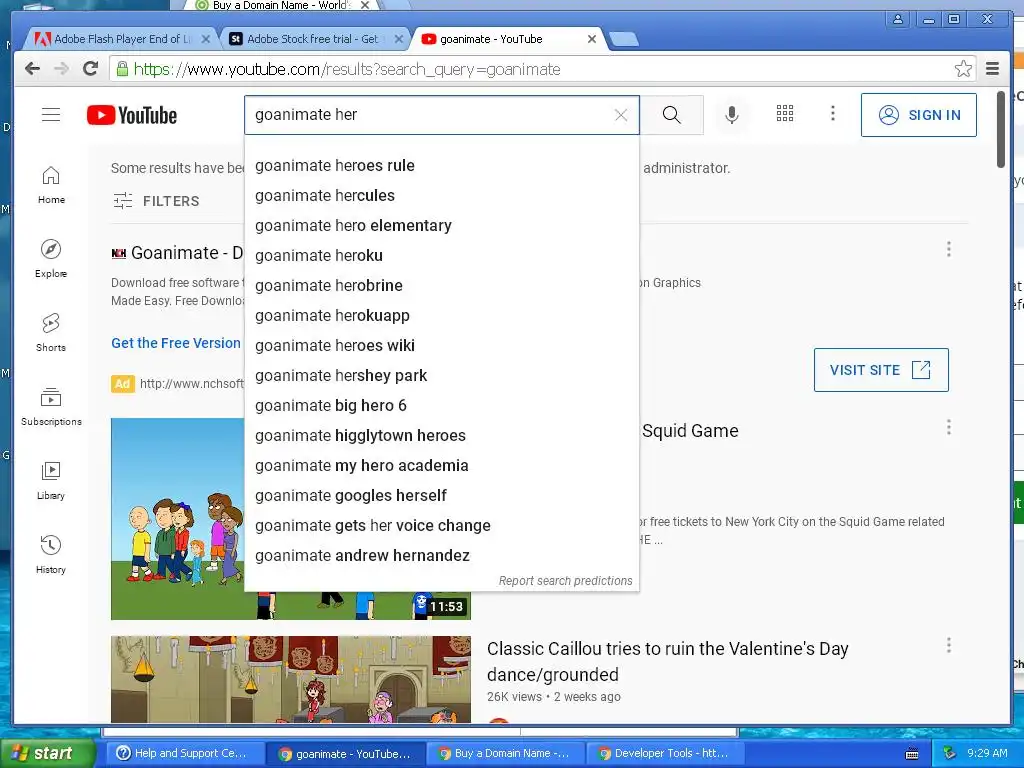
Task: Select suggestion 'goanimate herokuapp'
Action: click(x=442, y=316)
